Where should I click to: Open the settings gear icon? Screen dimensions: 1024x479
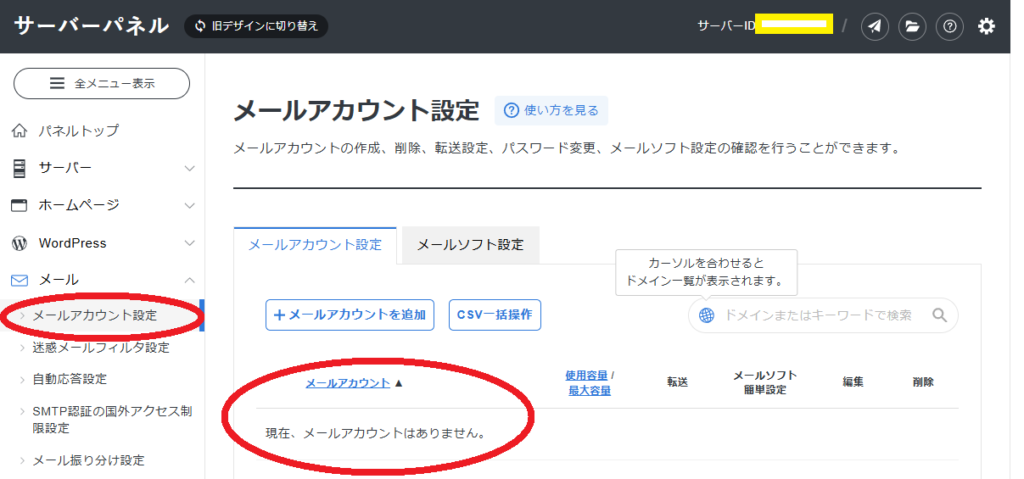(x=986, y=26)
